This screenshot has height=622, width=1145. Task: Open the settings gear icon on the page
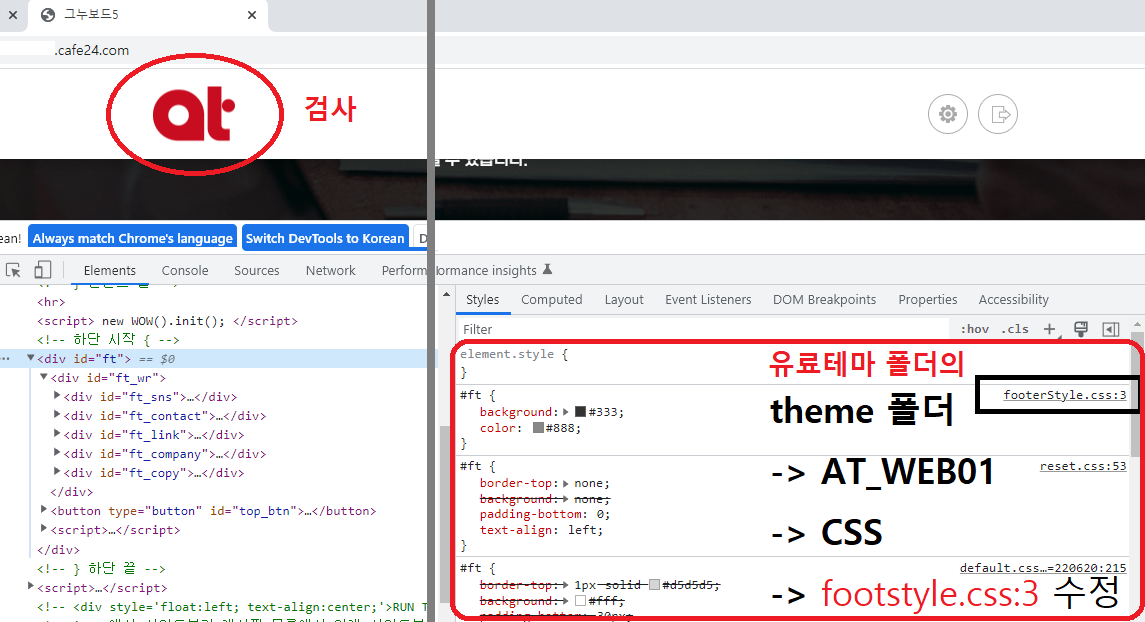[948, 114]
